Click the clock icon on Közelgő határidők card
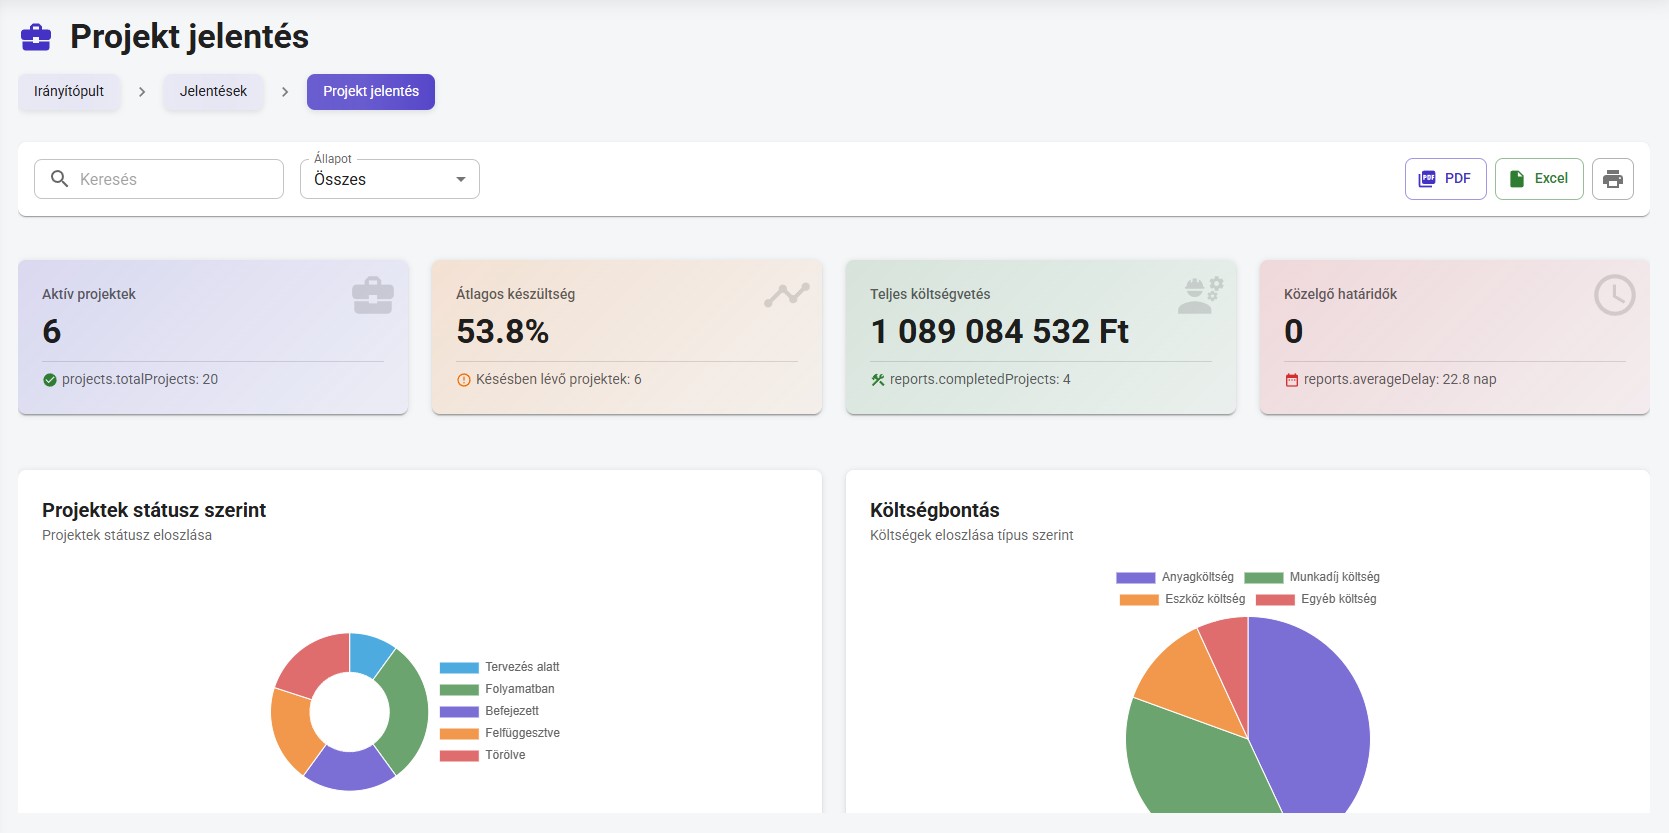The width and height of the screenshot is (1669, 833). click(1613, 295)
